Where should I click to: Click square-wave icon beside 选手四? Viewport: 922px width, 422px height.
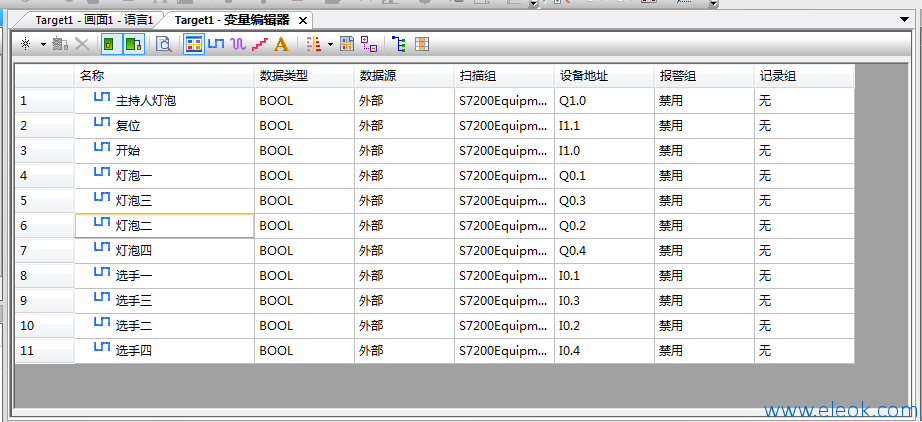pos(102,347)
